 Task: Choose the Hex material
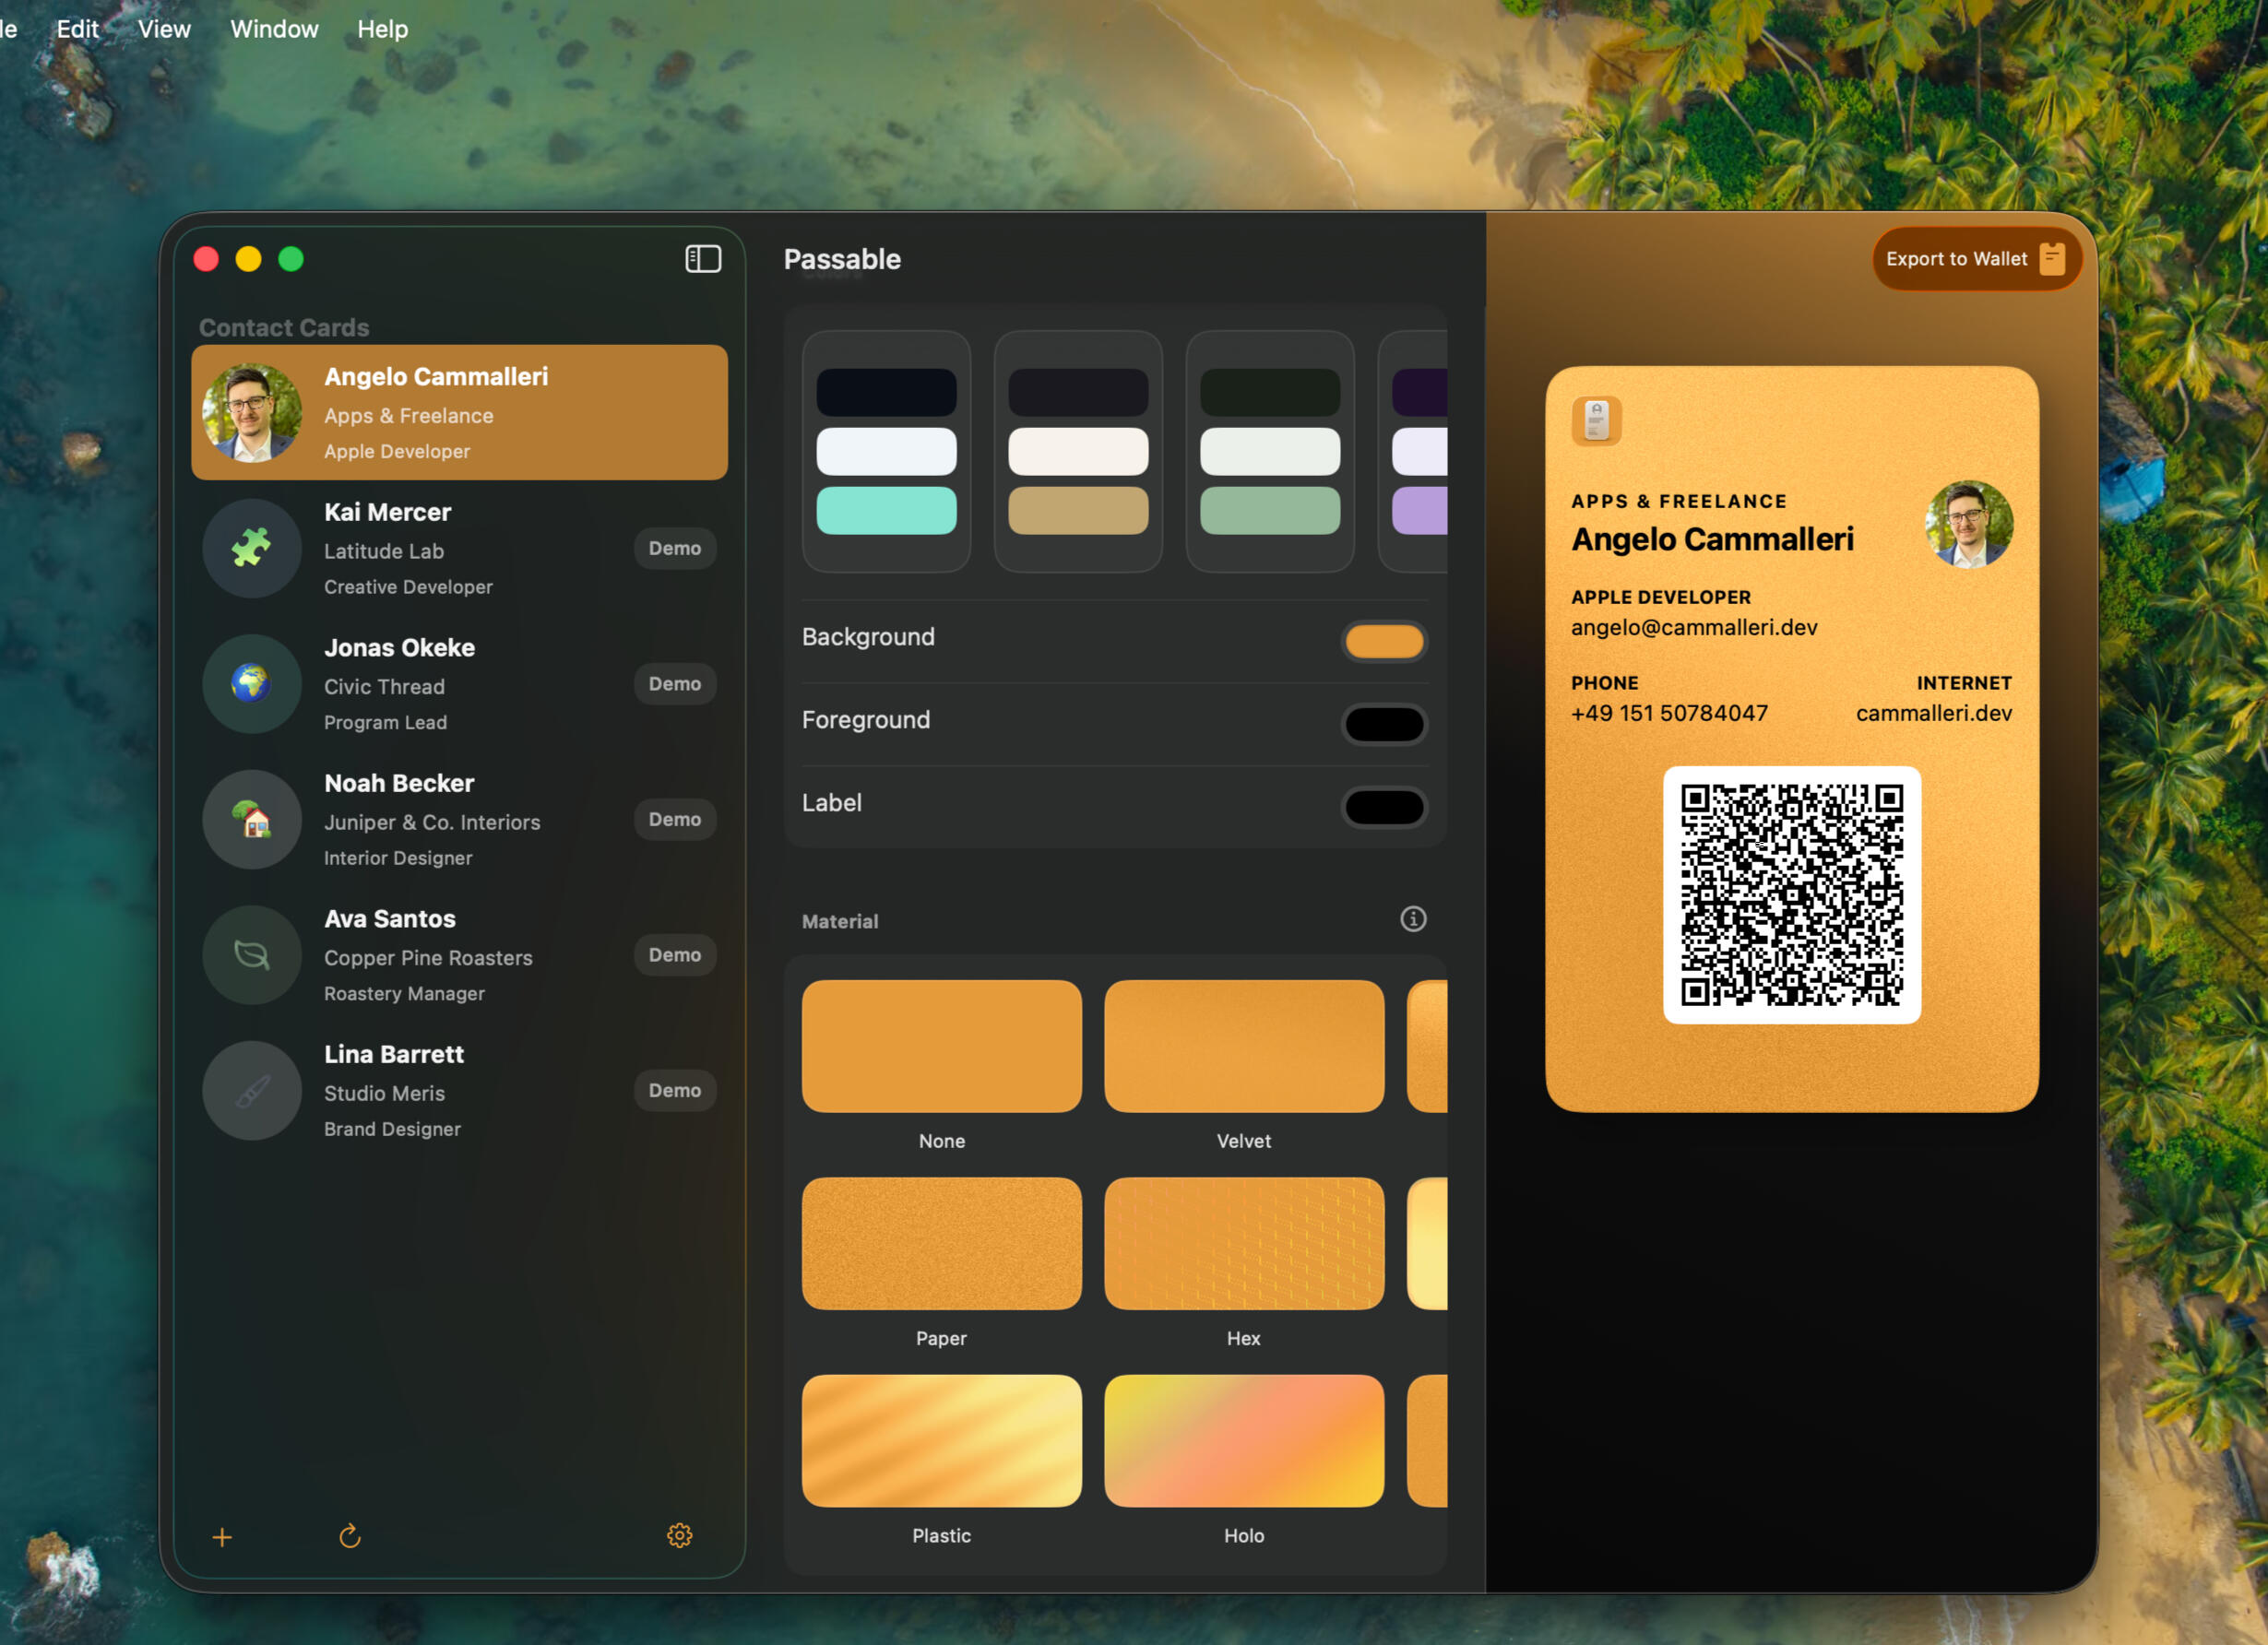click(1244, 1243)
